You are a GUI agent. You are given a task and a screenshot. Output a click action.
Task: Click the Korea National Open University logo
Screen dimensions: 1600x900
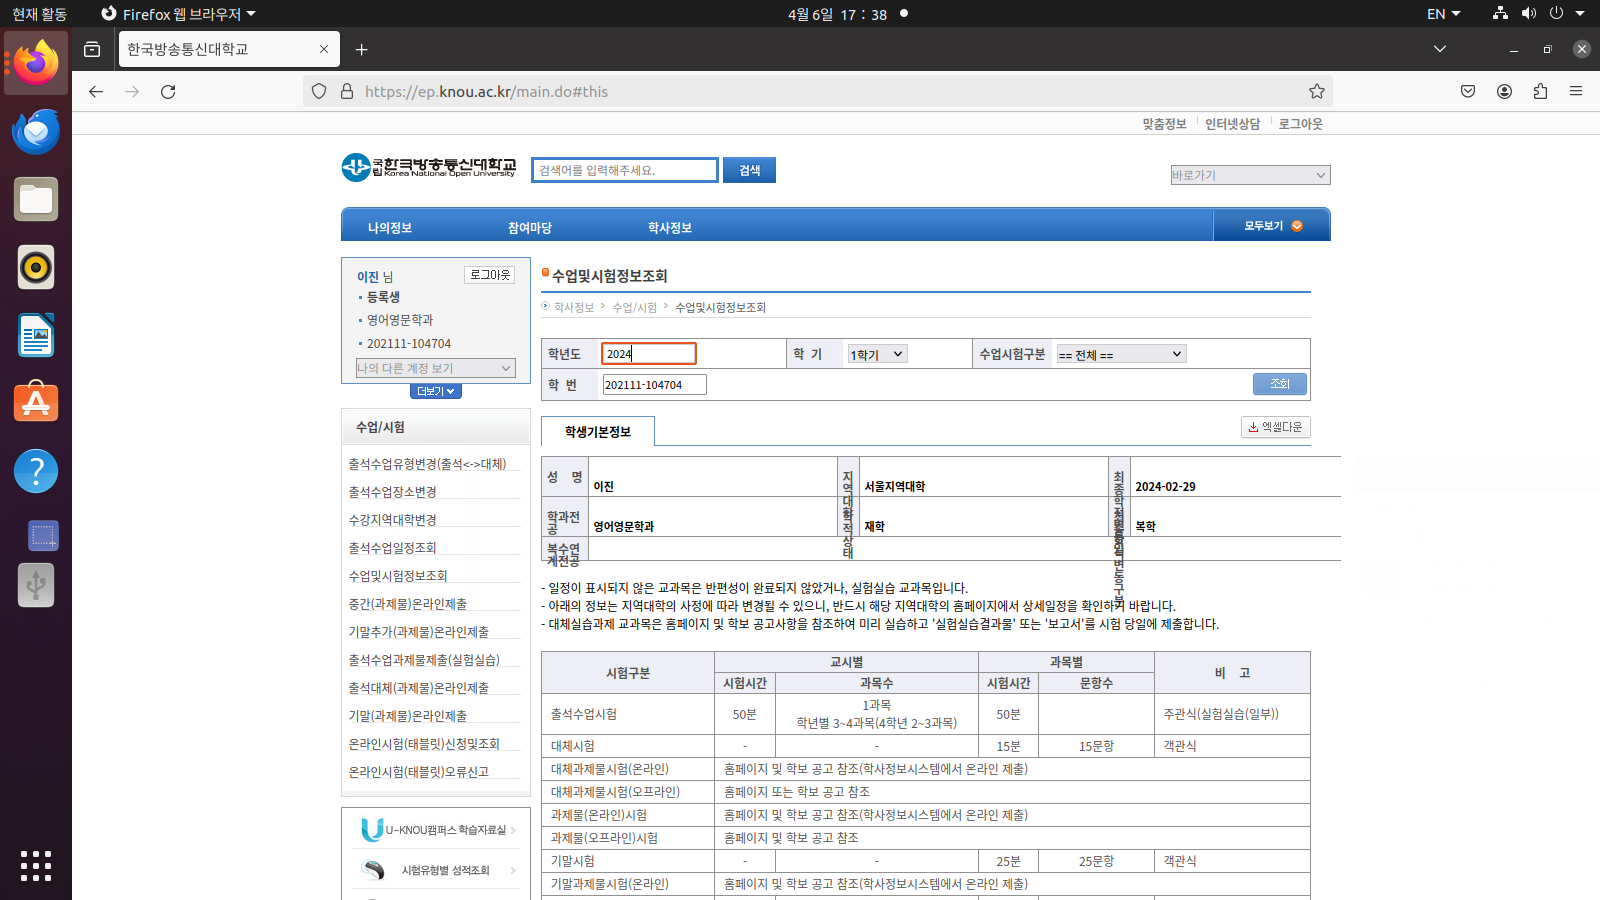pos(429,167)
